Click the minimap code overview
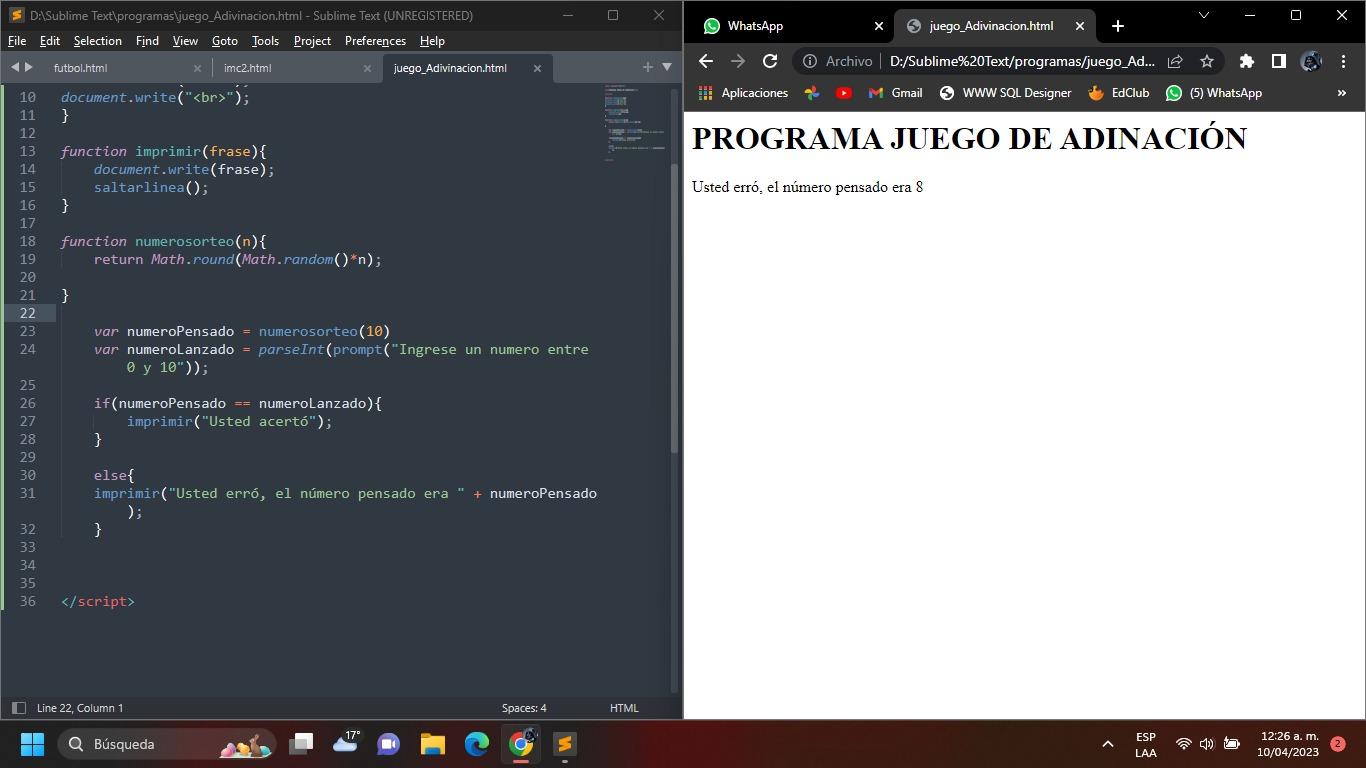Screen dimensions: 1366x768 point(634,122)
